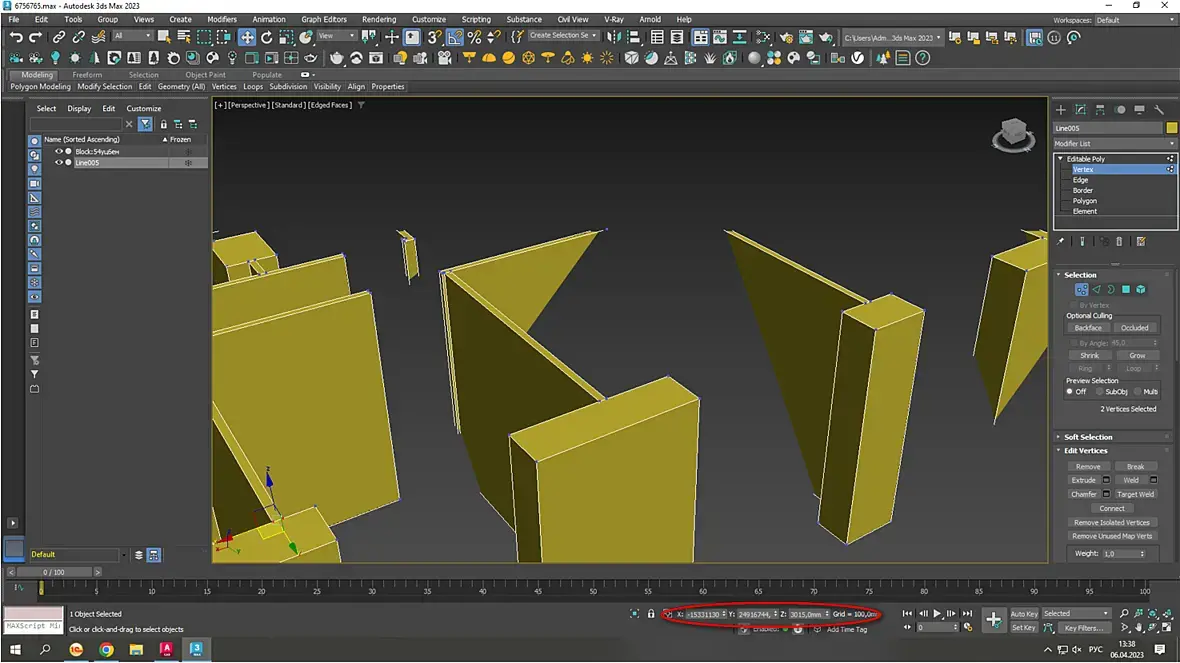Viewport: 1180px width, 663px height.
Task: Open the Utilities wrench panel
Action: tap(1159, 109)
